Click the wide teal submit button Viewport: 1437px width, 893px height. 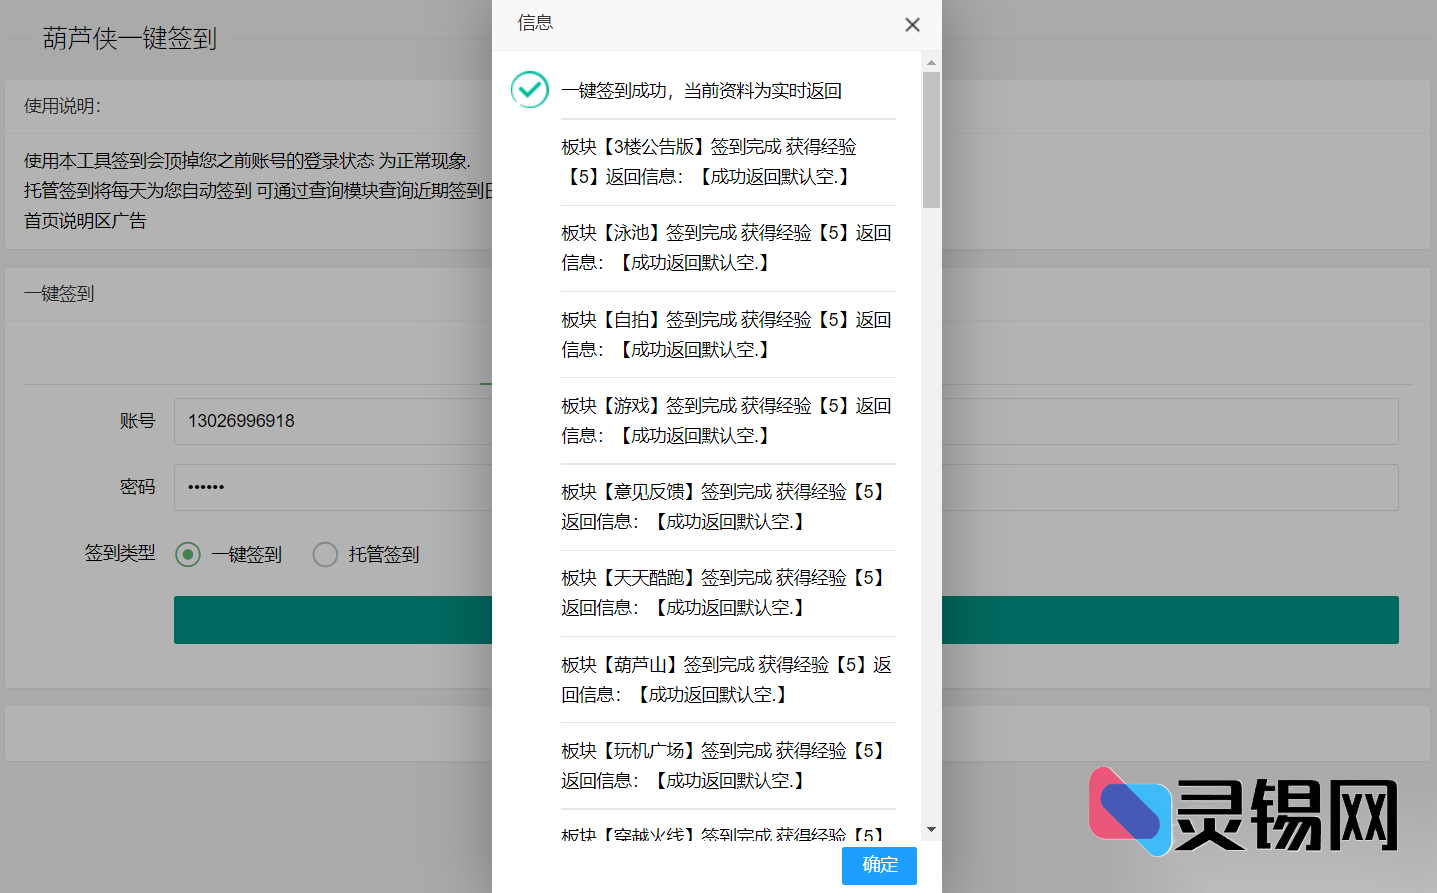[x=330, y=620]
